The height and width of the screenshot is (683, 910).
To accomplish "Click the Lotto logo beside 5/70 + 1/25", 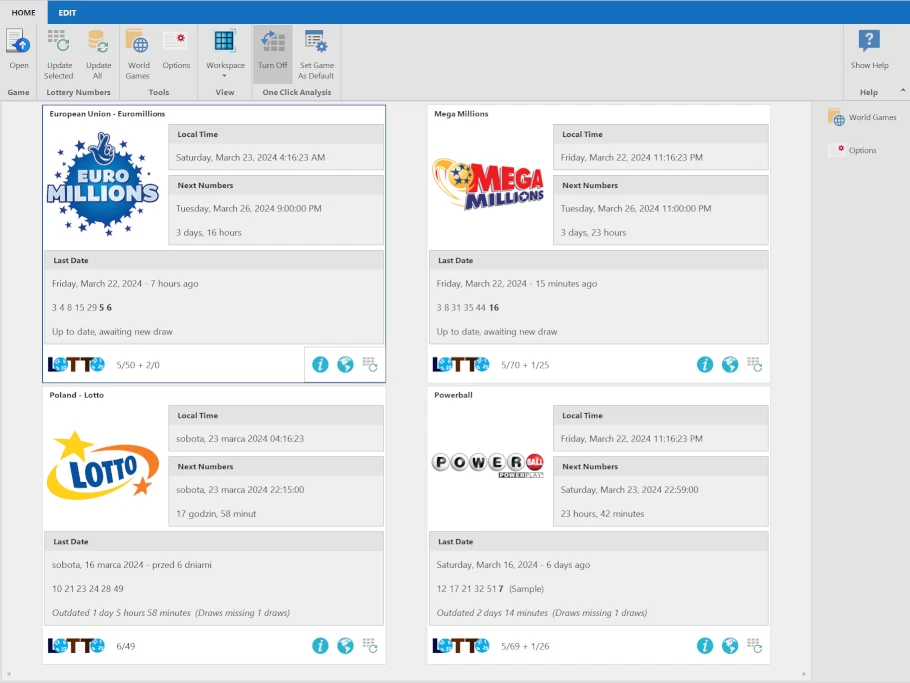I will coord(461,364).
